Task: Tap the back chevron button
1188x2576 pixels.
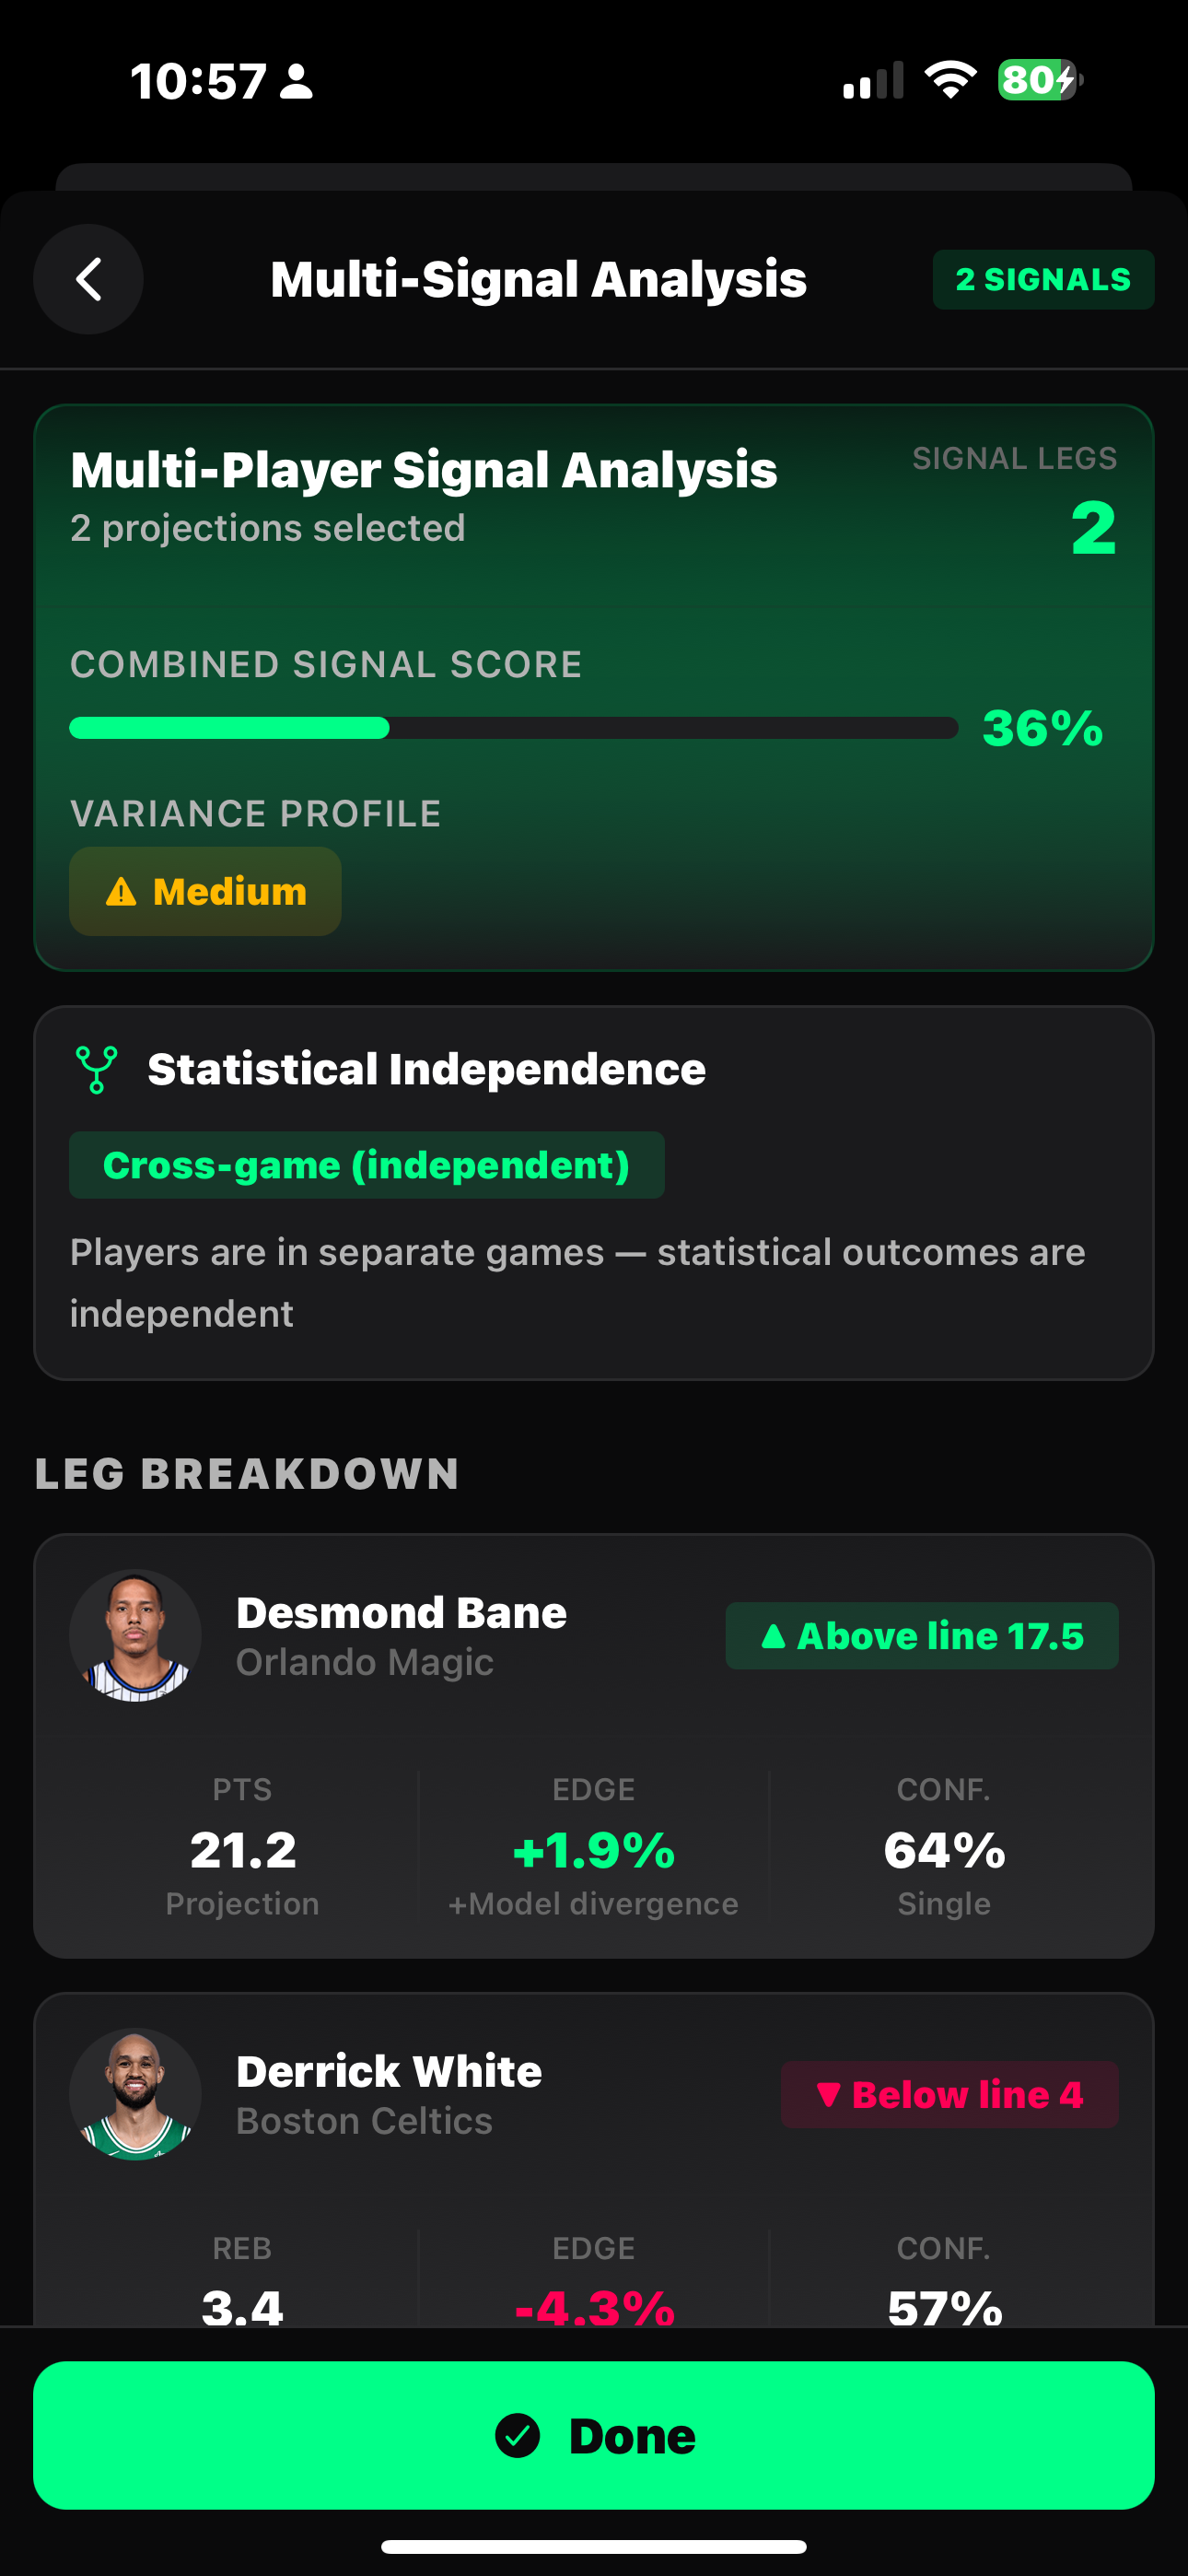Action: 88,279
